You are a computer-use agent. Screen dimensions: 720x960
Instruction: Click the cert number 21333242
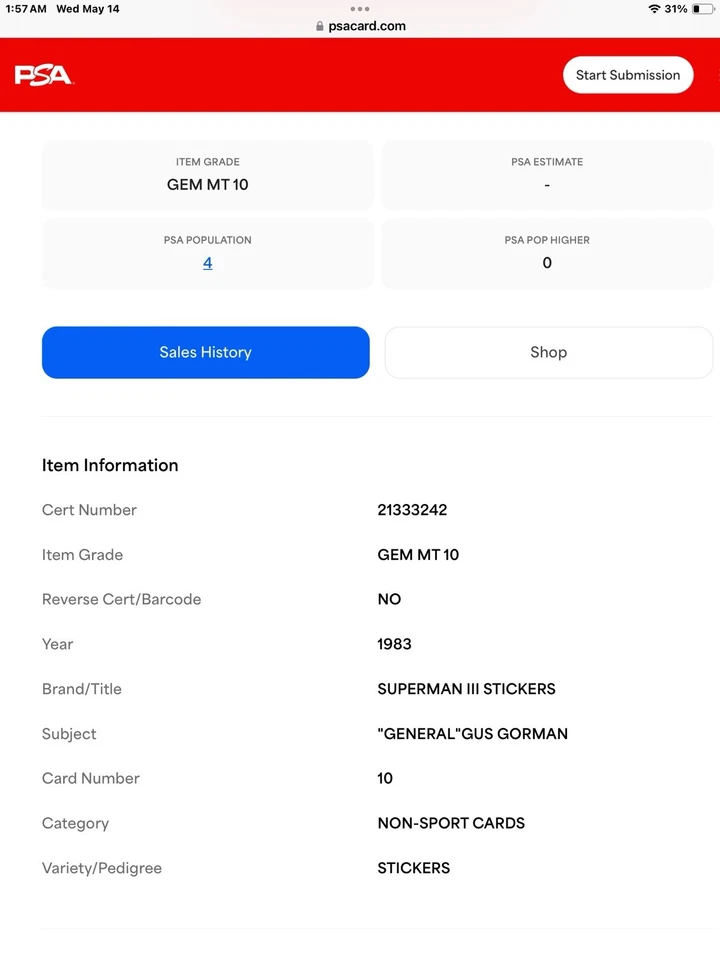(412, 510)
